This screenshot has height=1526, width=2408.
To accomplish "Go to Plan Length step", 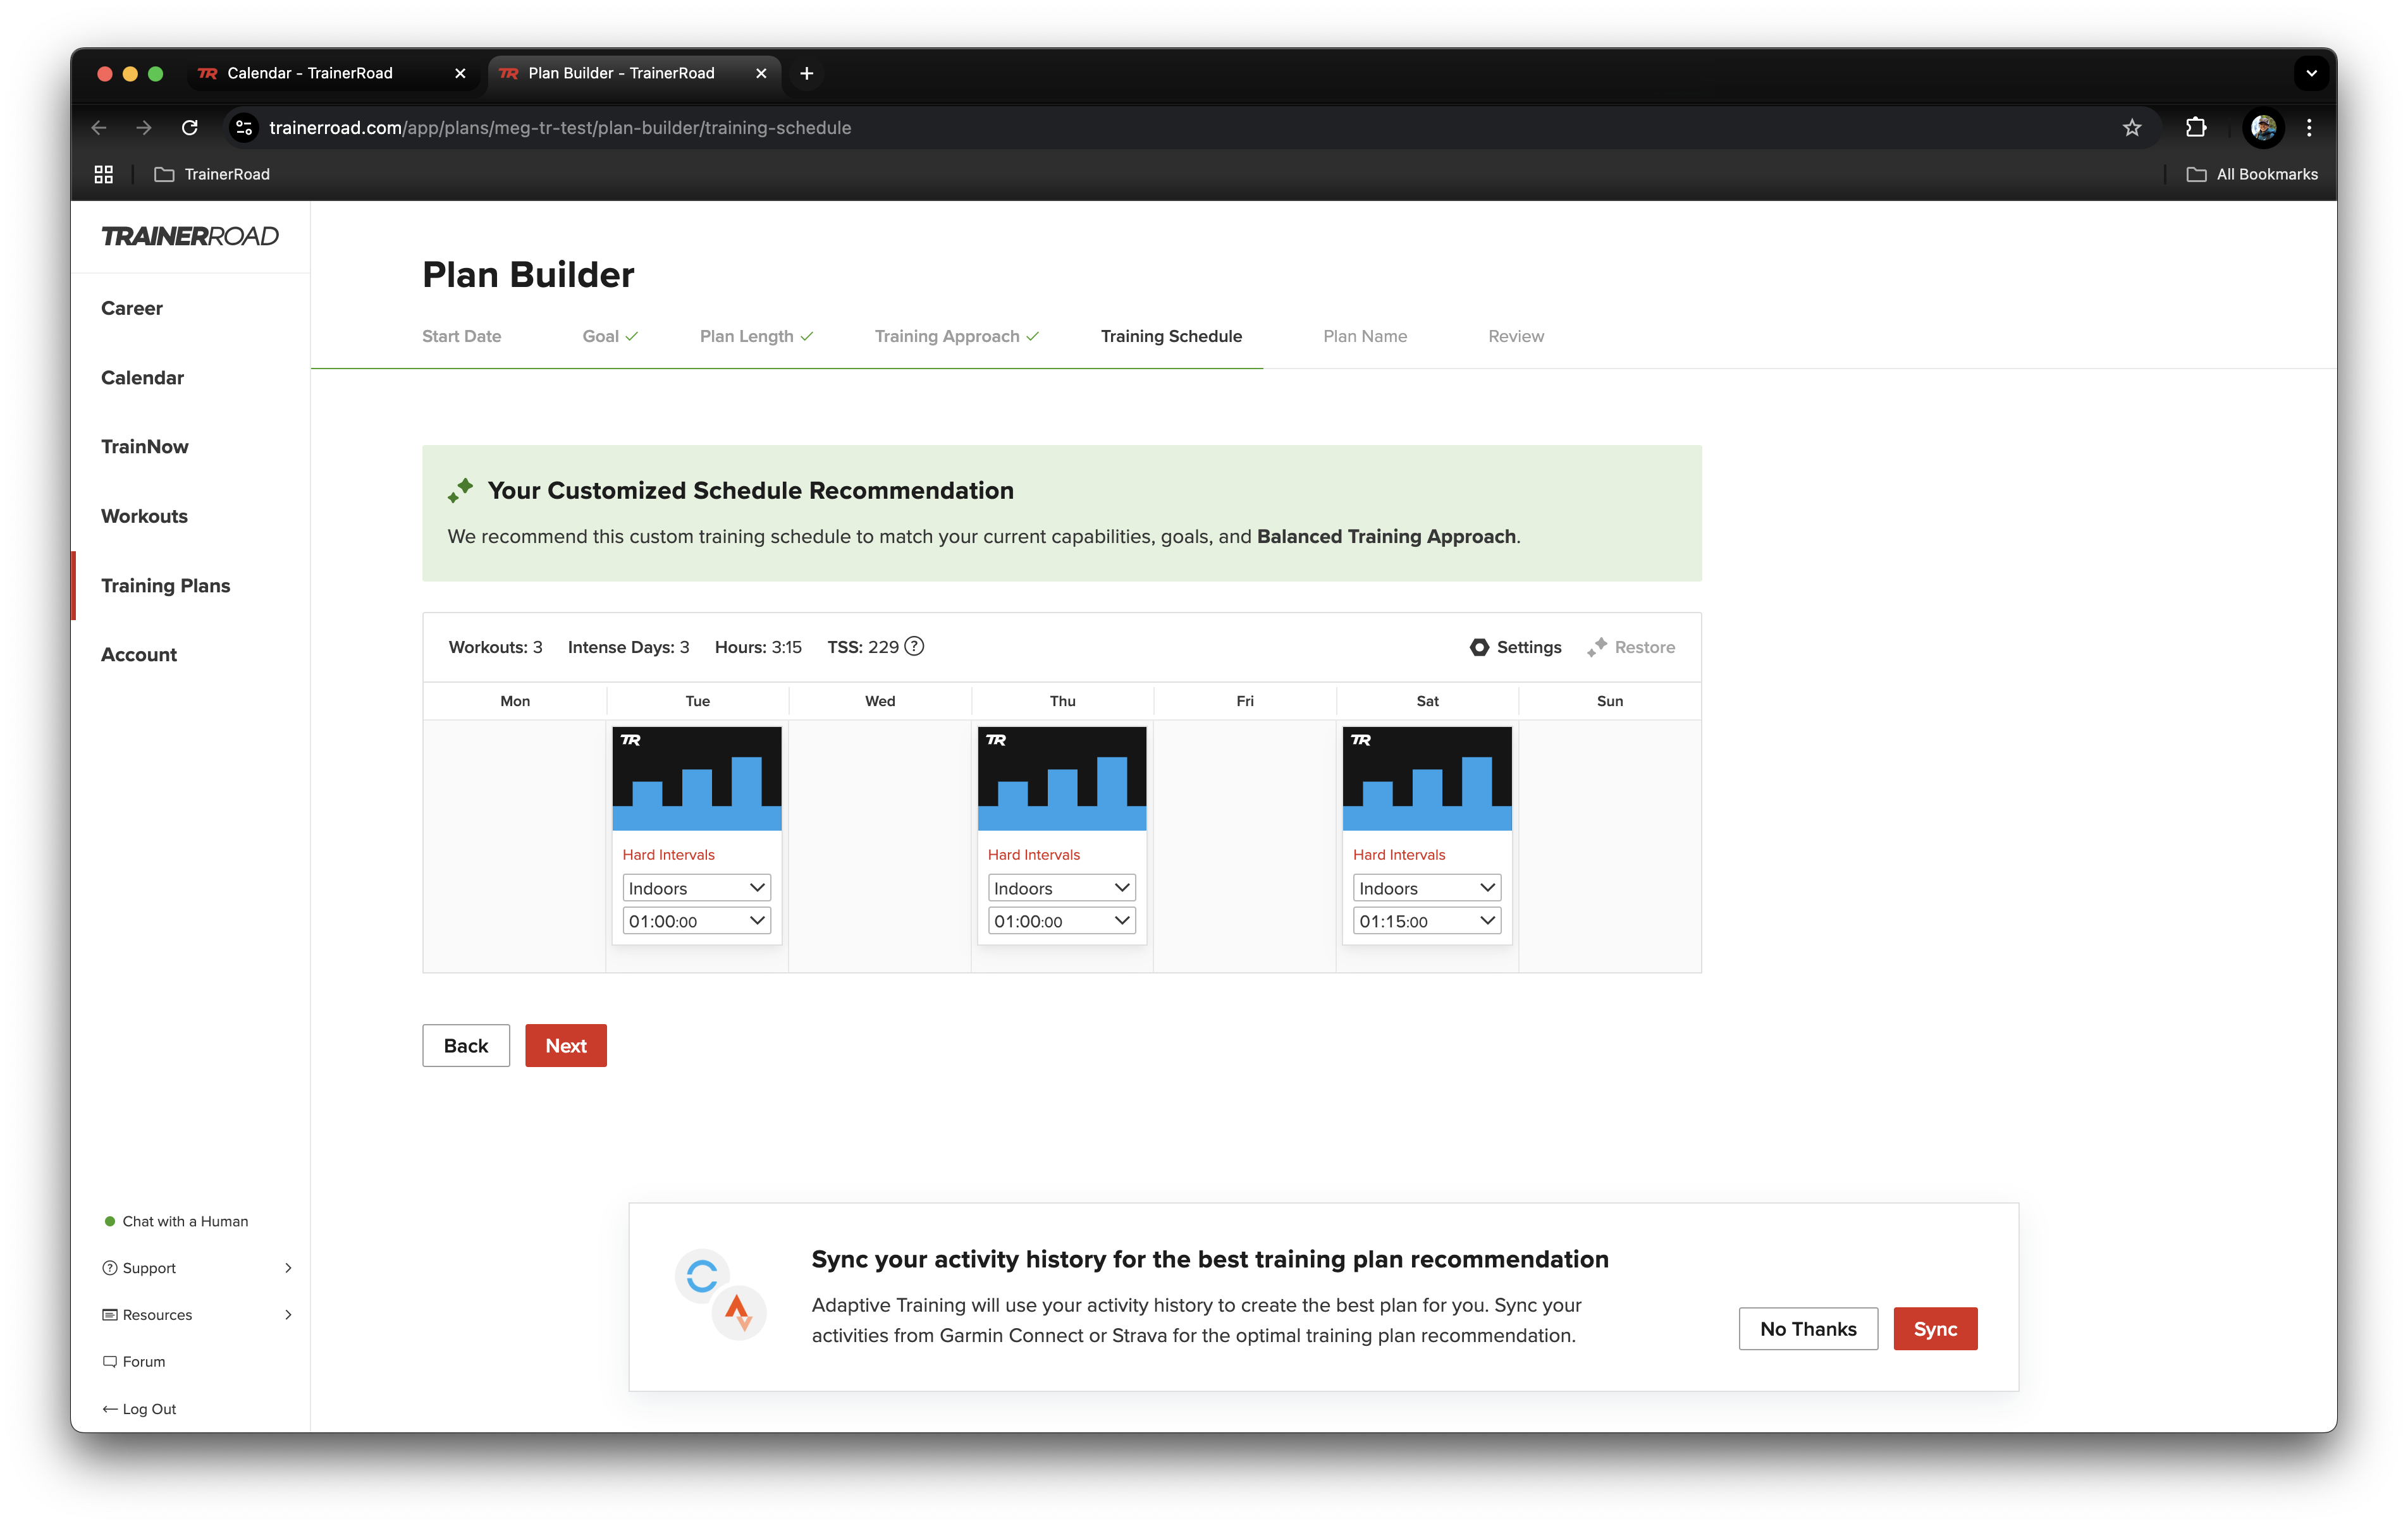I will click(x=756, y=336).
